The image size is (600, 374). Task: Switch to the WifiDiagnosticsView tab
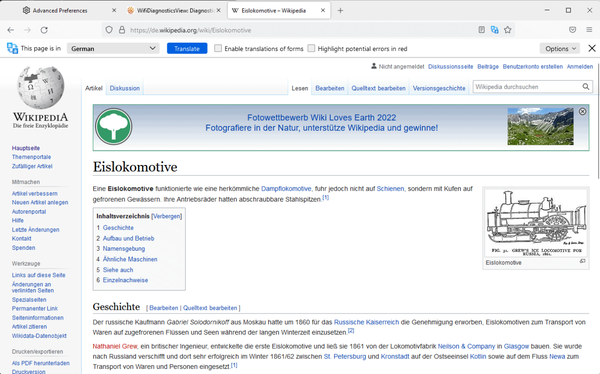point(175,10)
